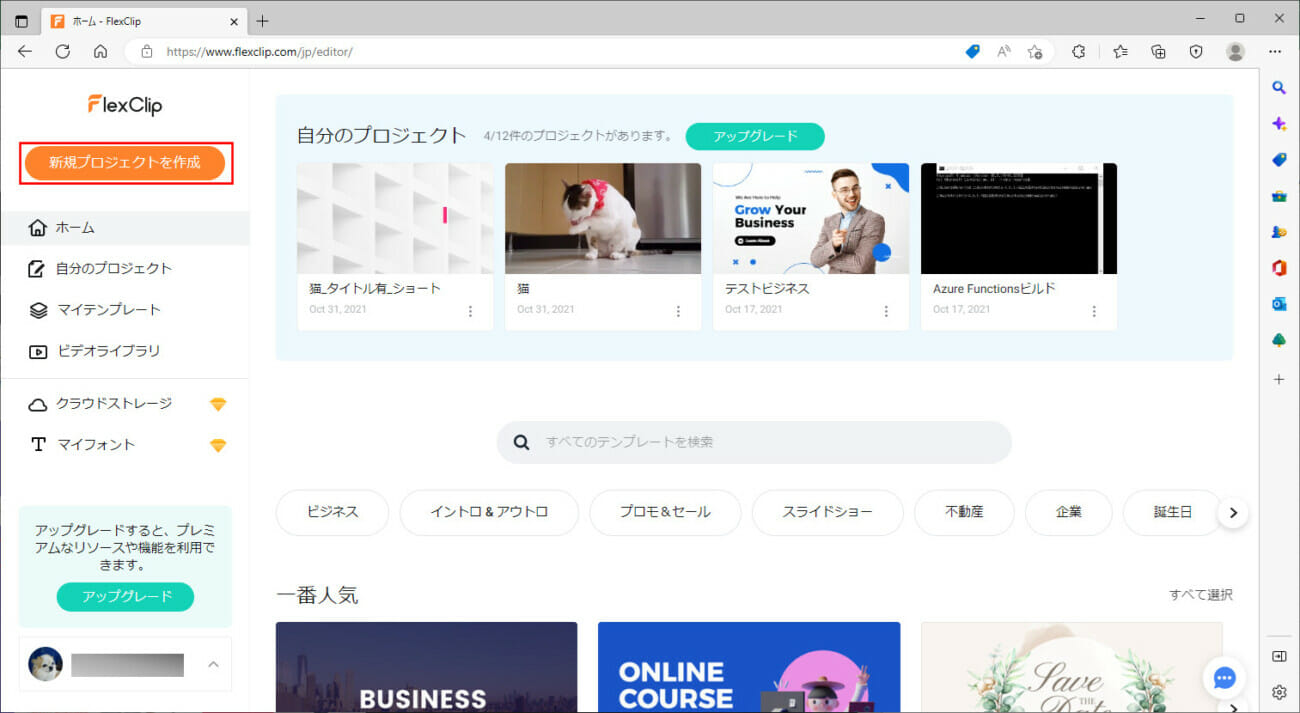Open the Outlook icon in Edge sidebar

click(1278, 304)
